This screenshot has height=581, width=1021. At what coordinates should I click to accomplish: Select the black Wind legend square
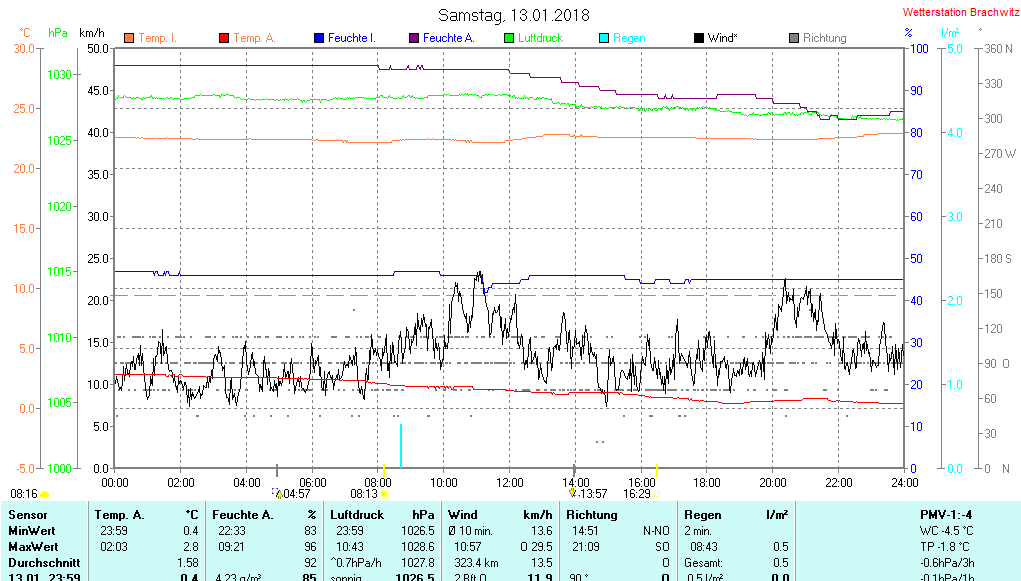pyautogui.click(x=699, y=38)
